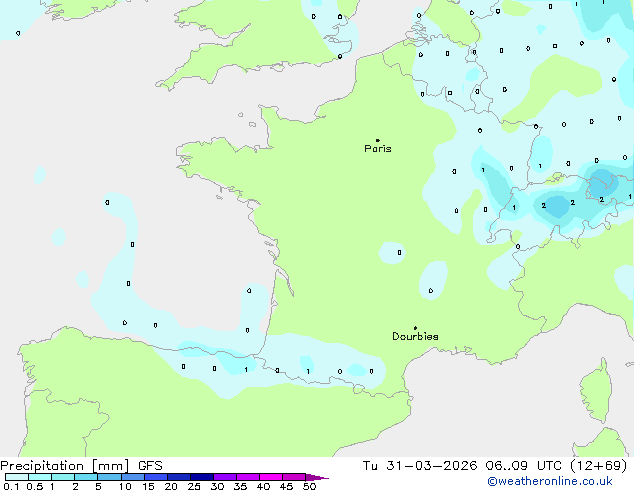Pick the legend swatch between 10 and 15
Image resolution: width=634 pixels, height=490 pixels.
click(133, 477)
